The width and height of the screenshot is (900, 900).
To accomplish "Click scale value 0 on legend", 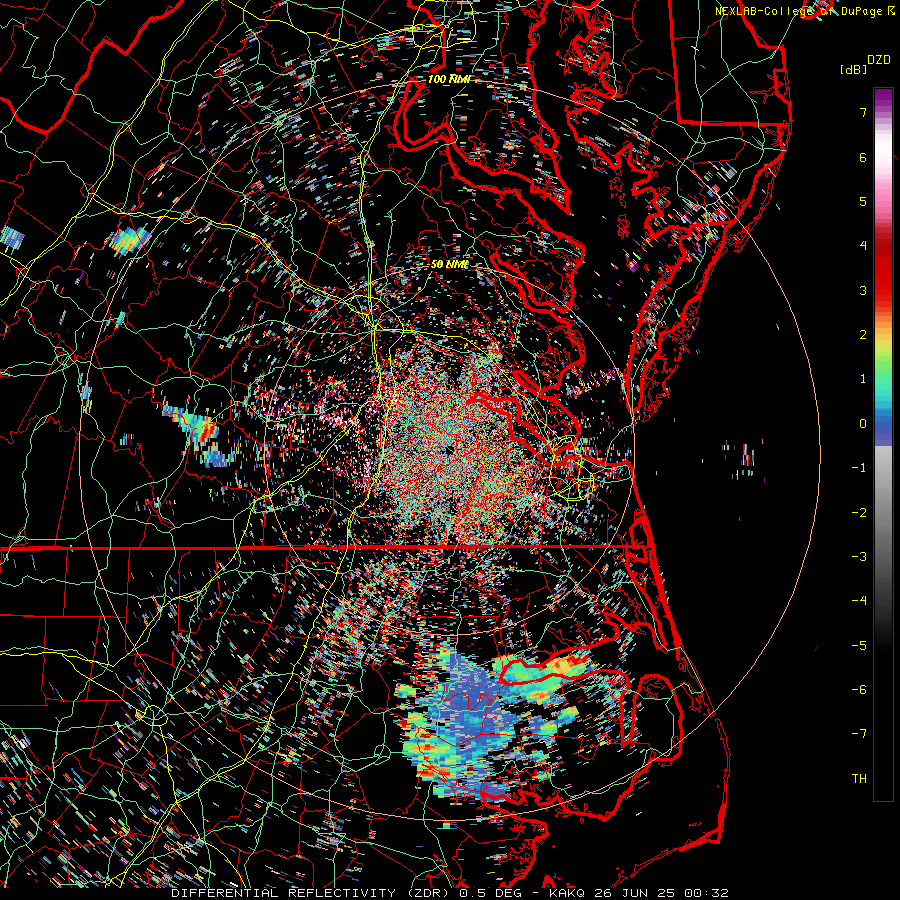I will point(863,424).
